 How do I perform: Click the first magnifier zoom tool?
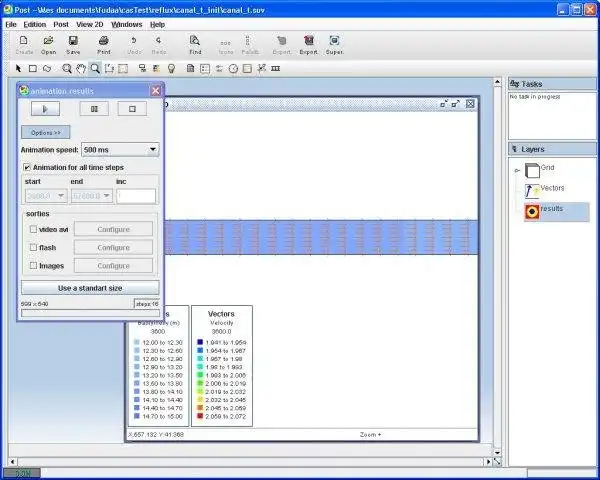(67, 69)
